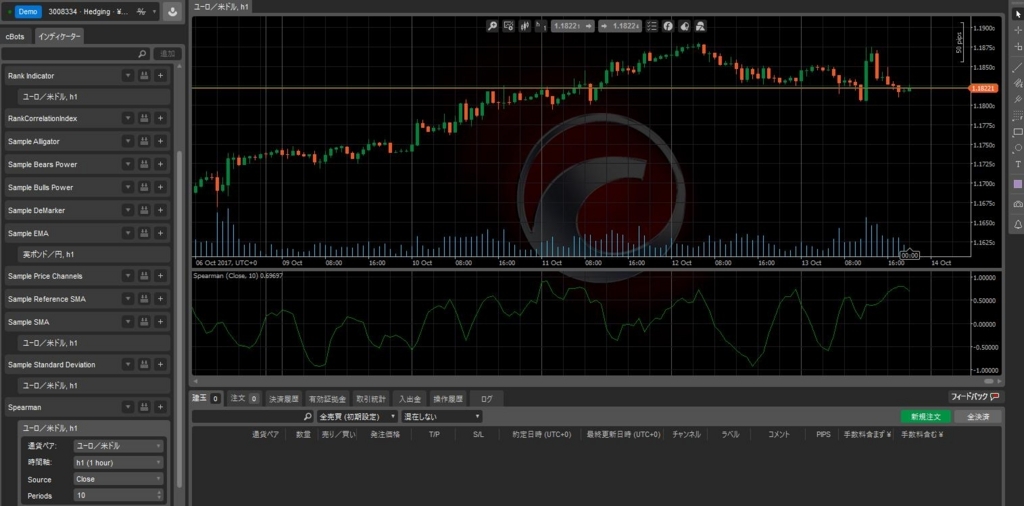Take a chart snapshot with camera icon

pos(1017,204)
